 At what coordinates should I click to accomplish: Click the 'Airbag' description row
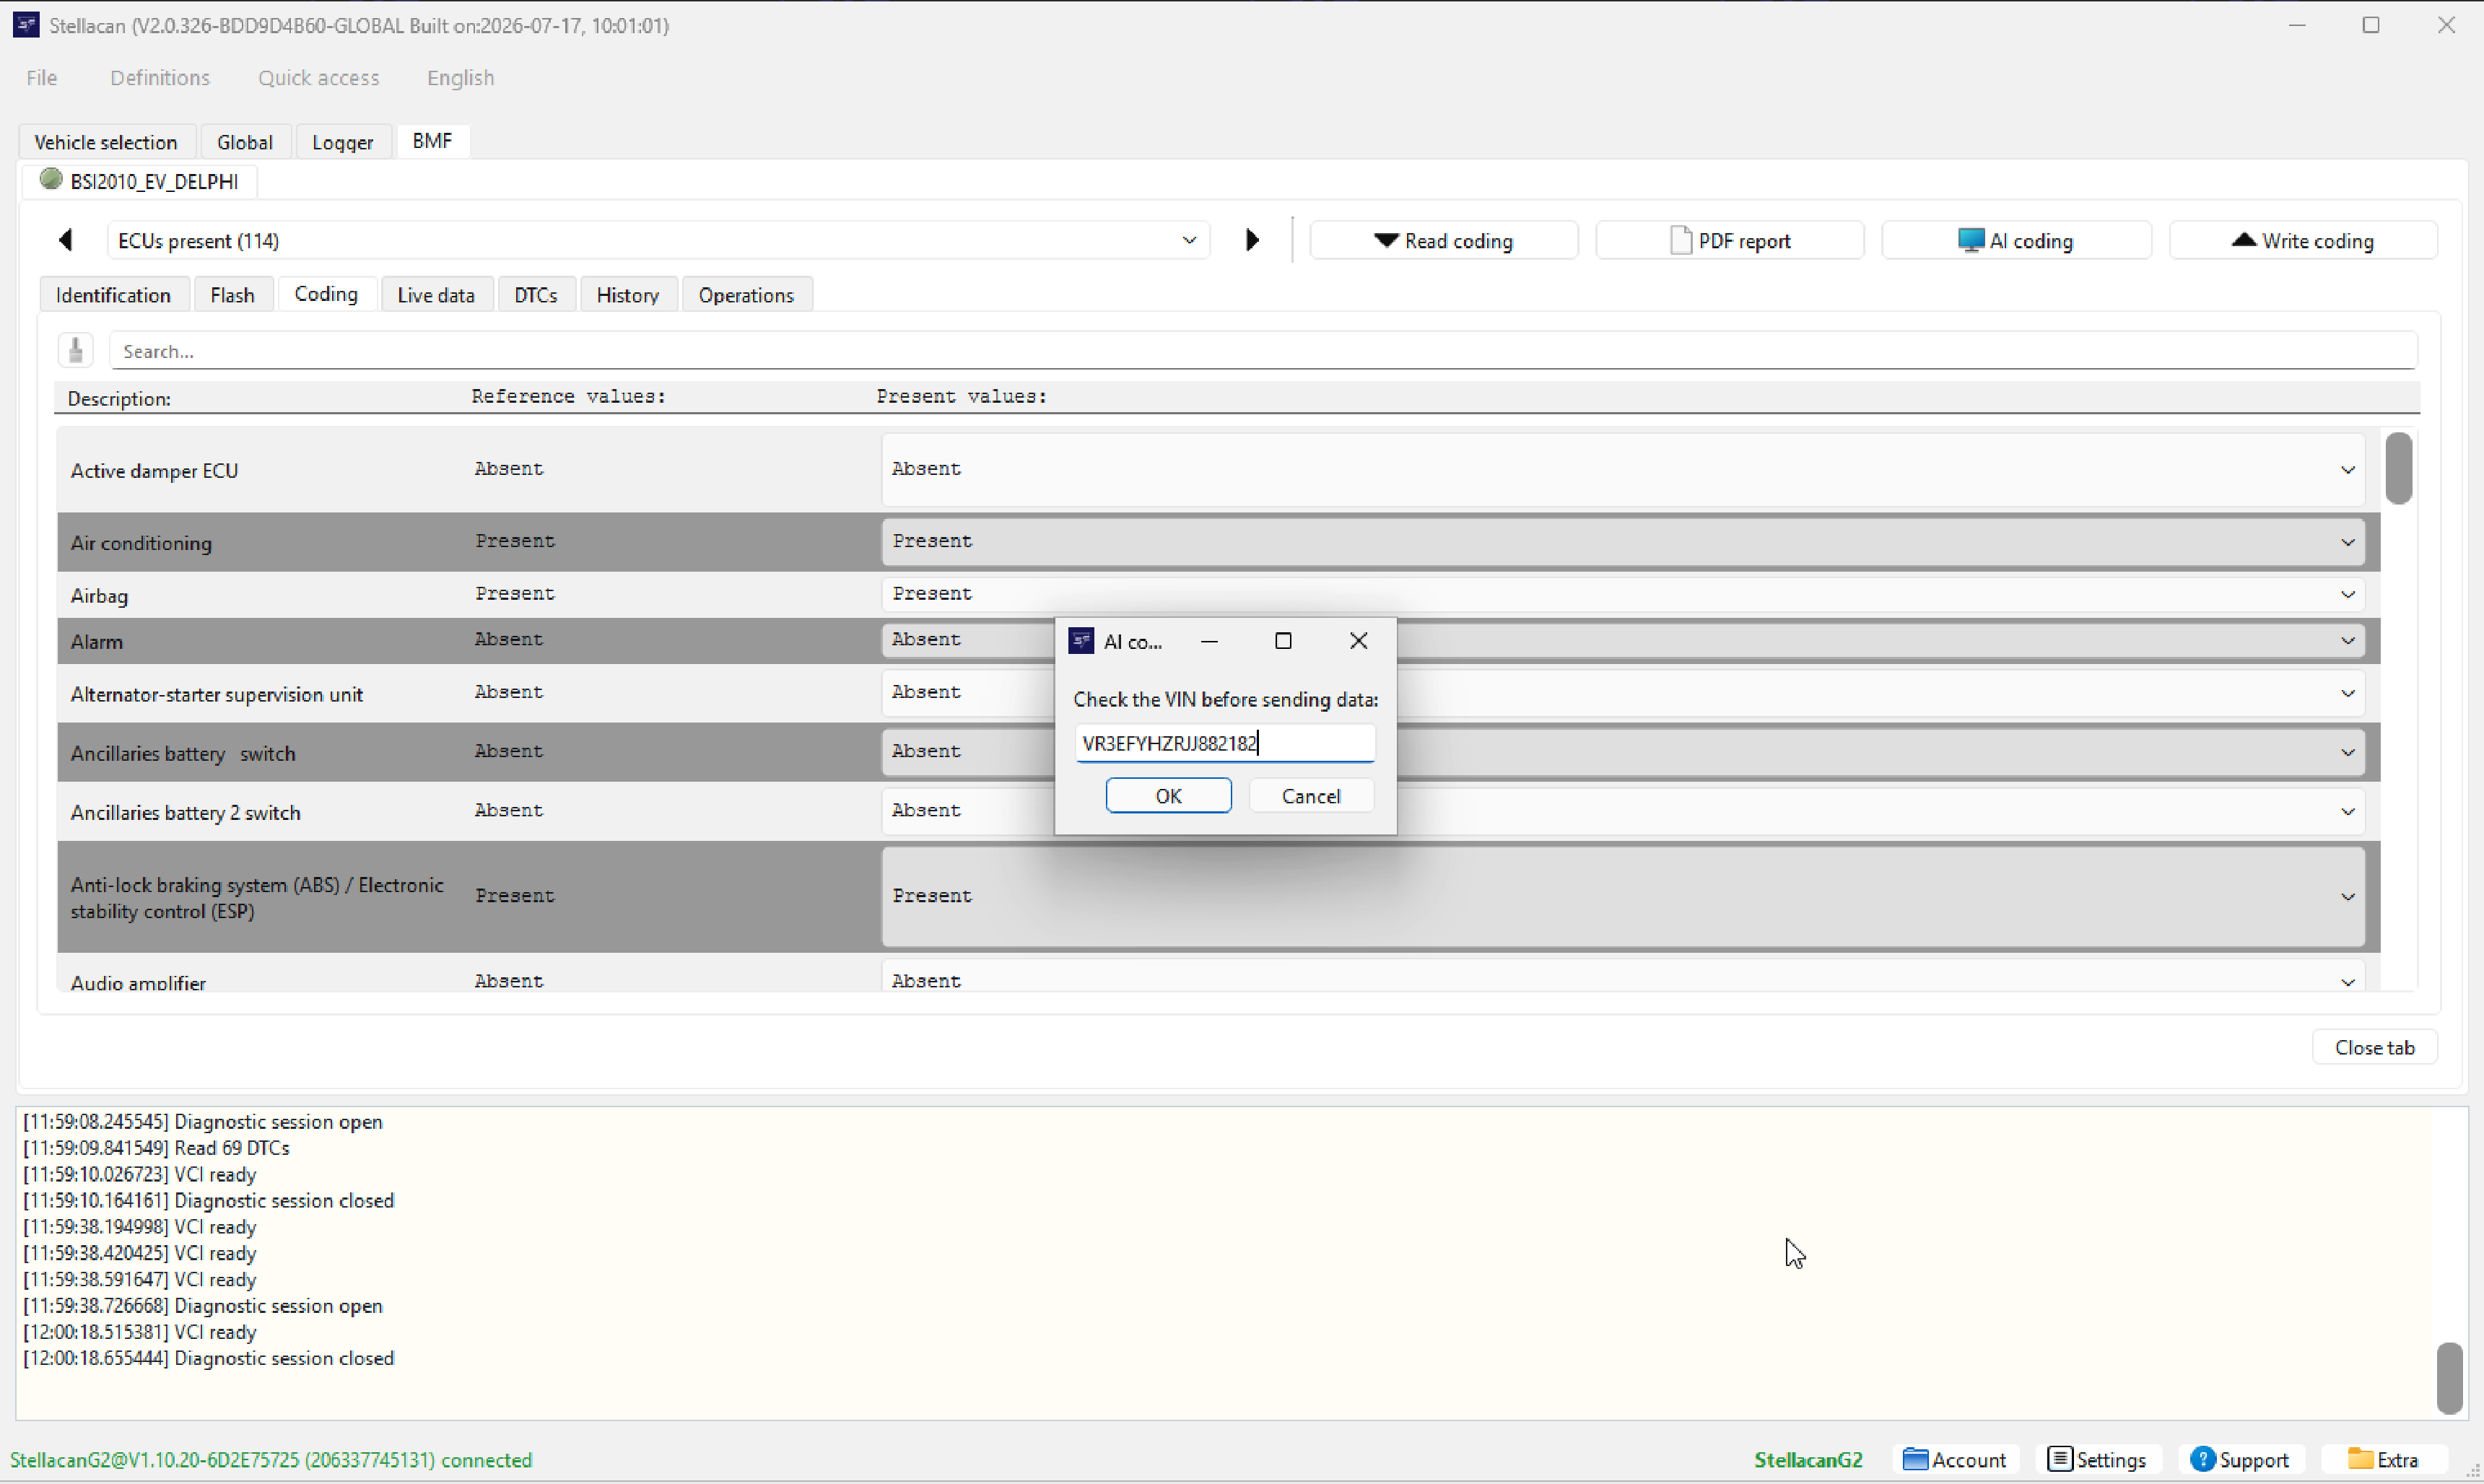99,595
